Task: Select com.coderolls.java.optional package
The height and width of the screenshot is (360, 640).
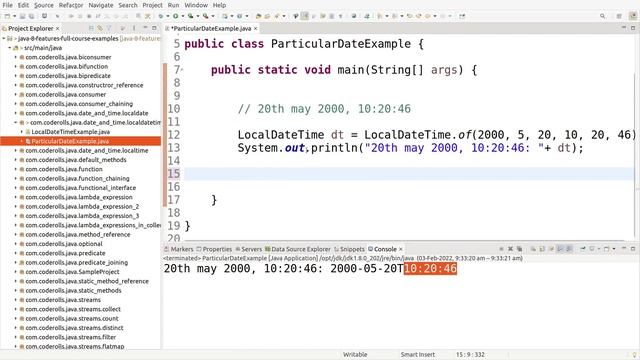Action: 64,244
